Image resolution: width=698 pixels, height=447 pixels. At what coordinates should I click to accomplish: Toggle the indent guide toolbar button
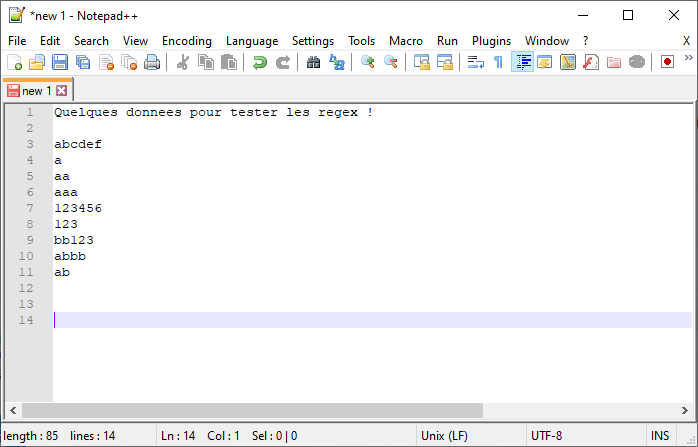pos(522,62)
